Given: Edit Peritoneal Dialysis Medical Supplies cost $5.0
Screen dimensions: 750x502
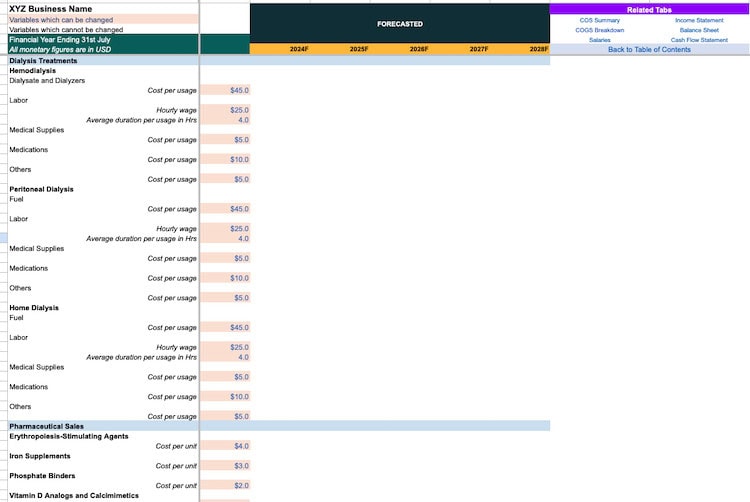Looking at the screenshot, I should click(x=225, y=258).
